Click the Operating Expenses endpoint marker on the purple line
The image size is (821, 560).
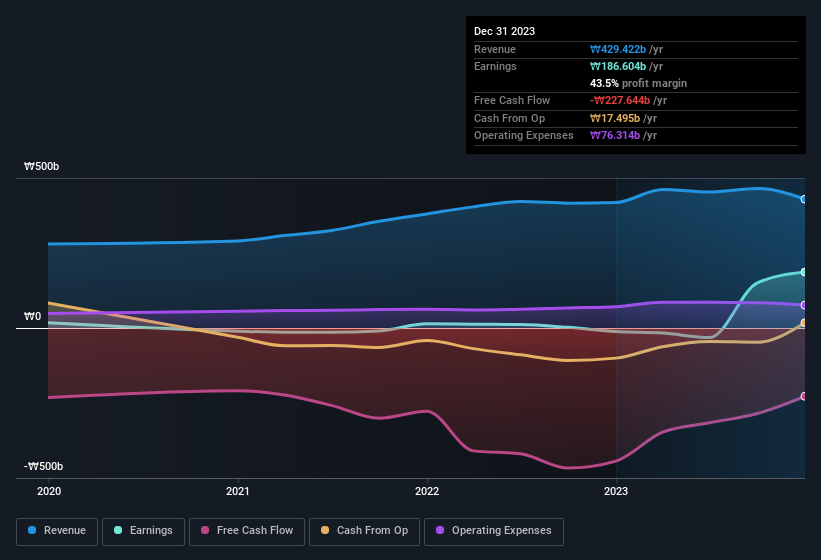(x=804, y=305)
